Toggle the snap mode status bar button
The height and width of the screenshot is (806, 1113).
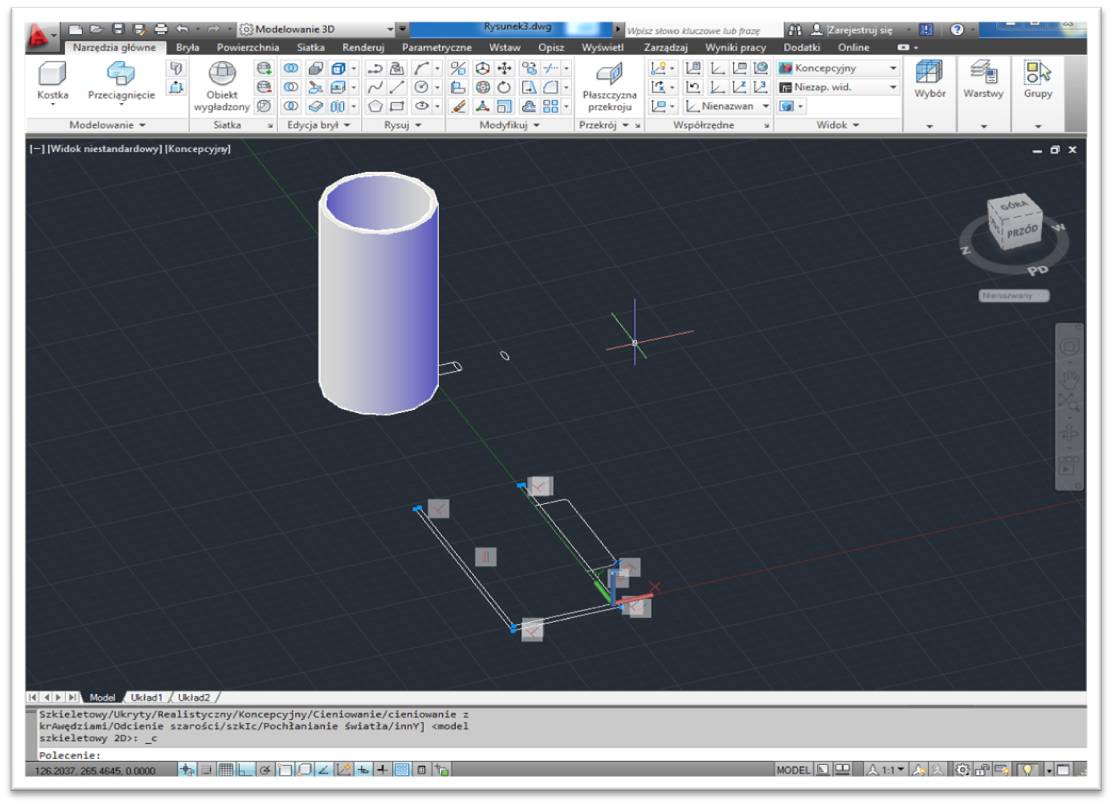(x=207, y=770)
